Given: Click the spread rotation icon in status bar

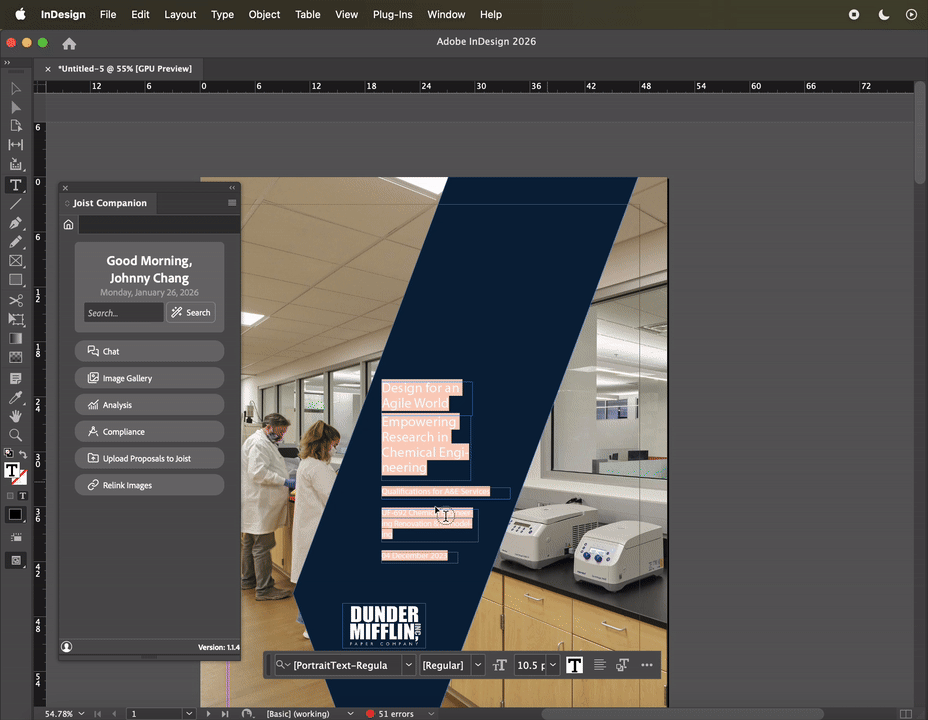Looking at the screenshot, I should [x=247, y=713].
